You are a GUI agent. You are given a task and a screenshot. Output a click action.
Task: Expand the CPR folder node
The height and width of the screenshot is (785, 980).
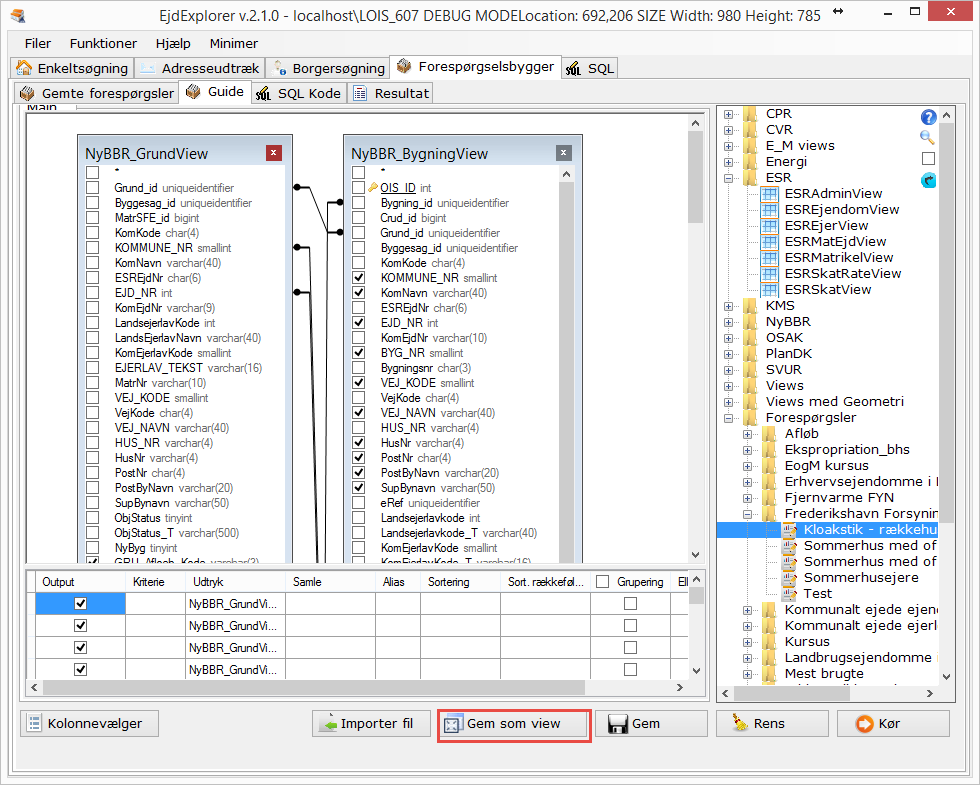[x=729, y=114]
